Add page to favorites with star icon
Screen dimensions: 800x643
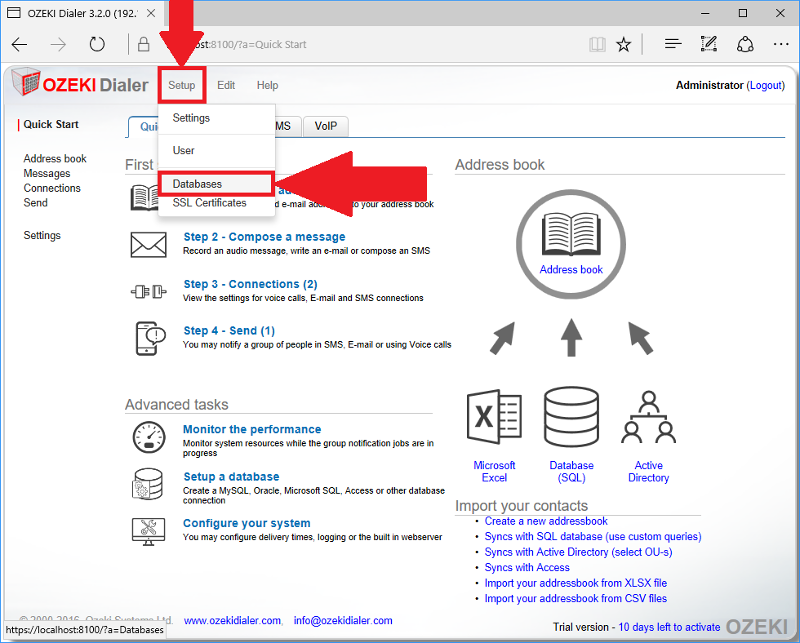click(x=623, y=44)
